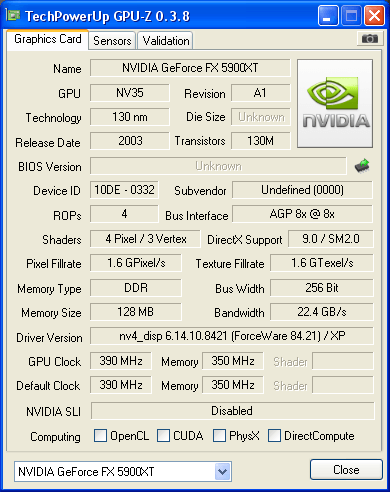
Task: Click the GPU-Z title bar app icon
Action: [14, 15]
